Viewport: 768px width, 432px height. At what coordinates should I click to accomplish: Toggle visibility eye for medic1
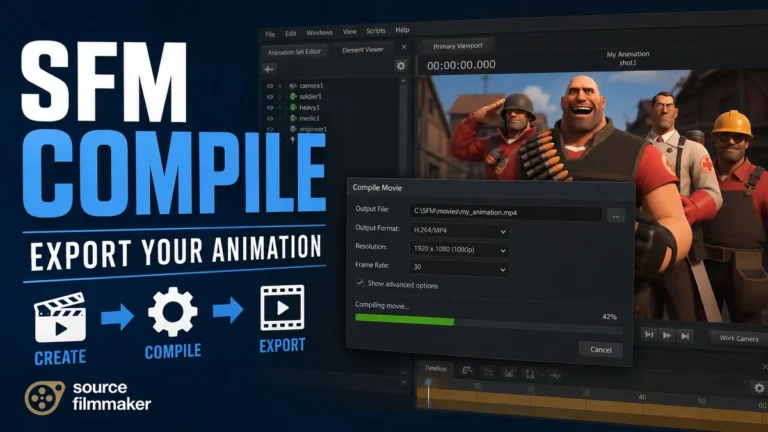pyautogui.click(x=269, y=118)
